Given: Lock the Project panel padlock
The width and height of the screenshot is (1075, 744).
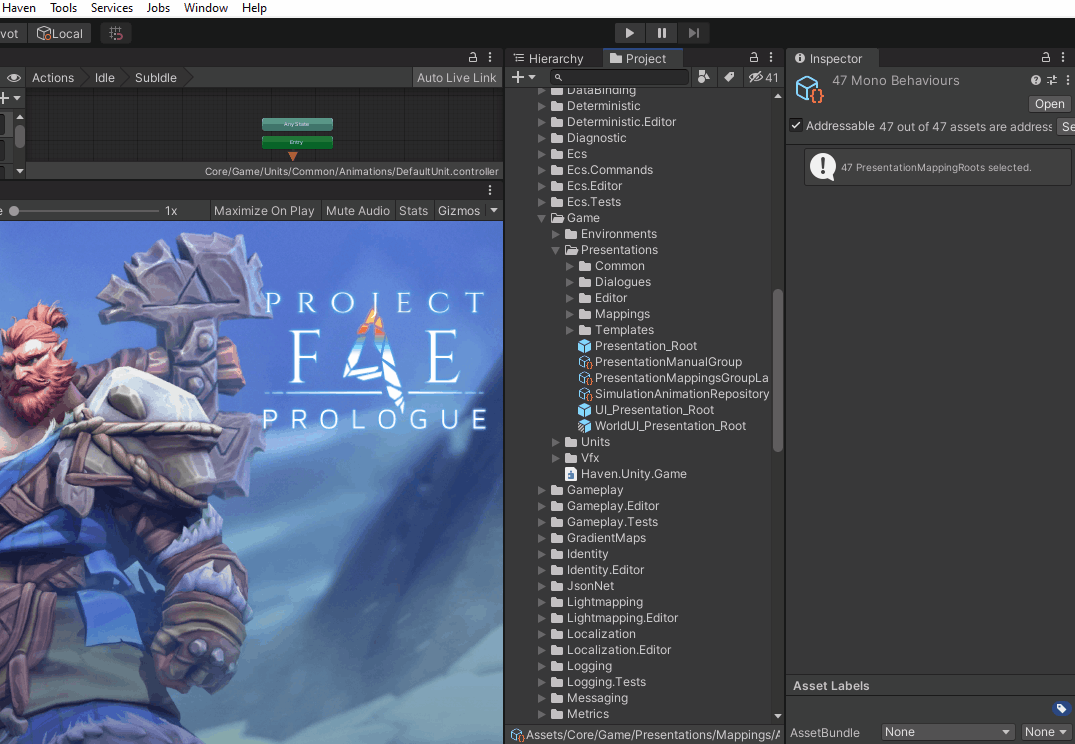Looking at the screenshot, I should (x=754, y=58).
